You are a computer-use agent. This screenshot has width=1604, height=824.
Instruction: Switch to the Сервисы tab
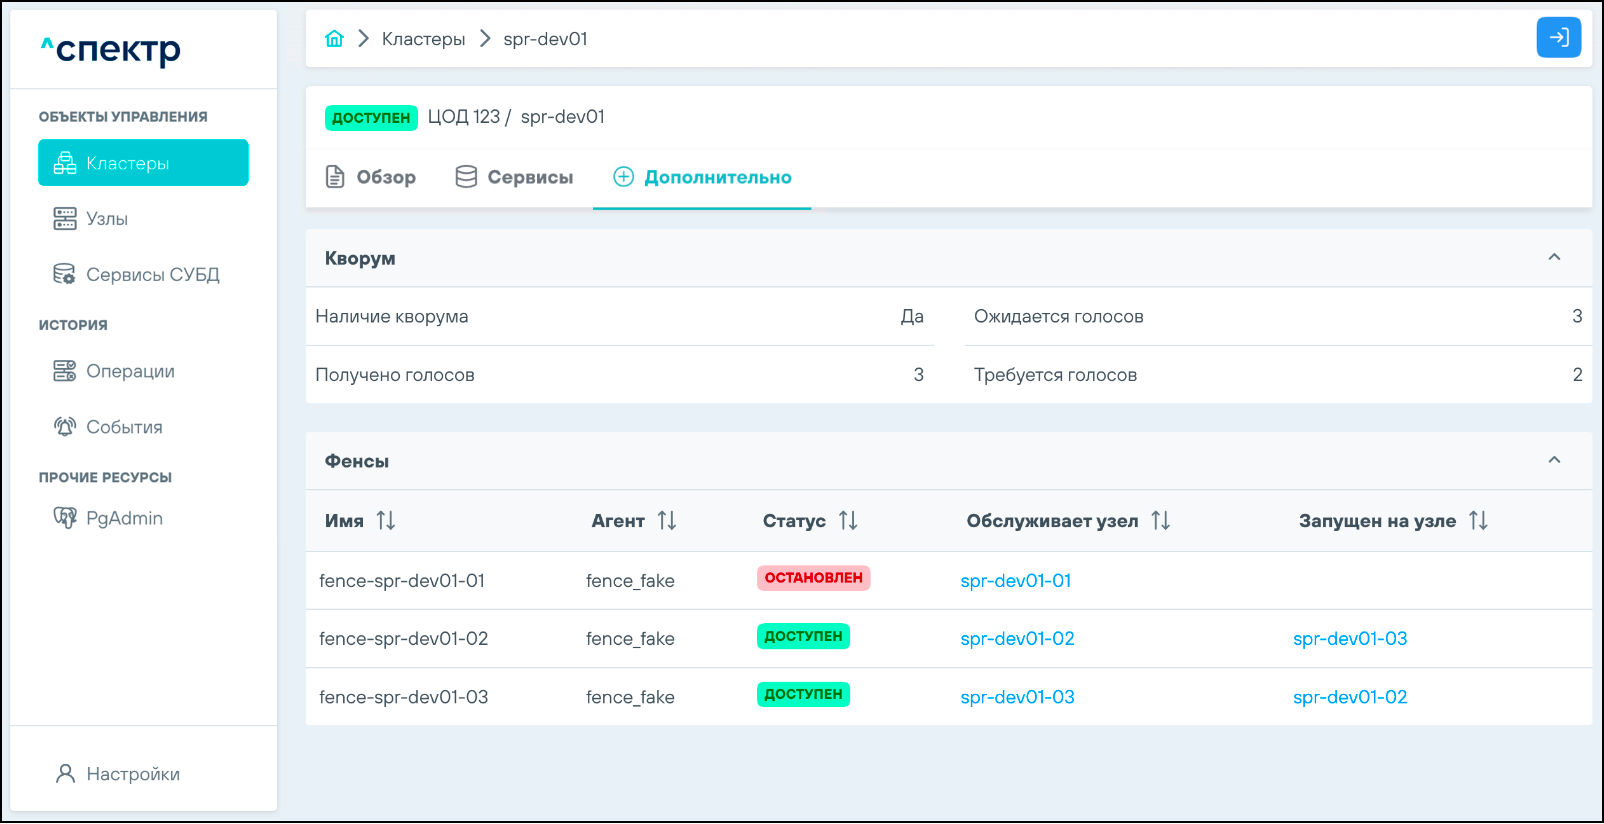514,177
